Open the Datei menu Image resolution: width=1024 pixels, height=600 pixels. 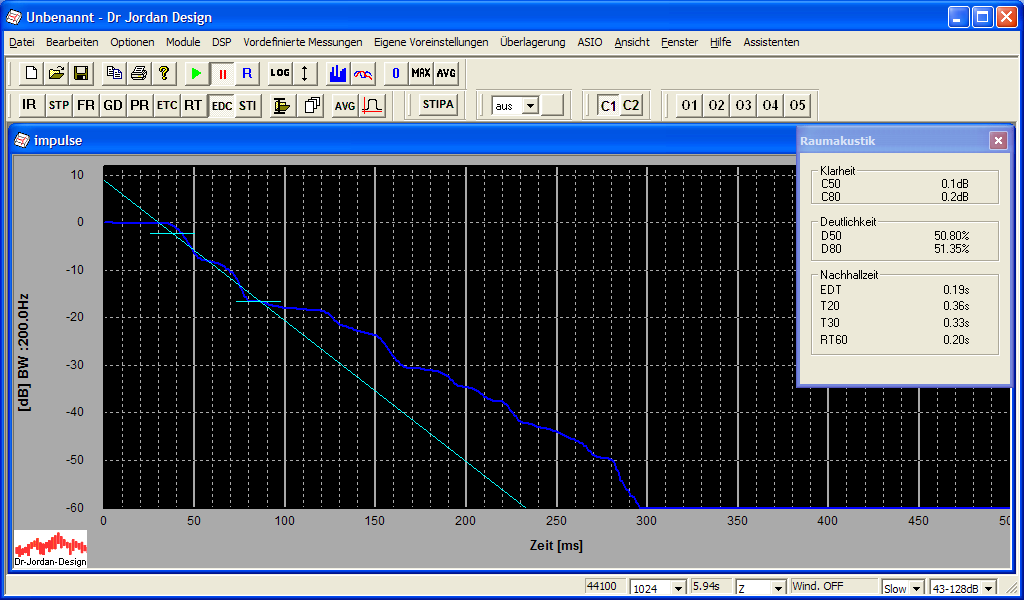(x=22, y=42)
